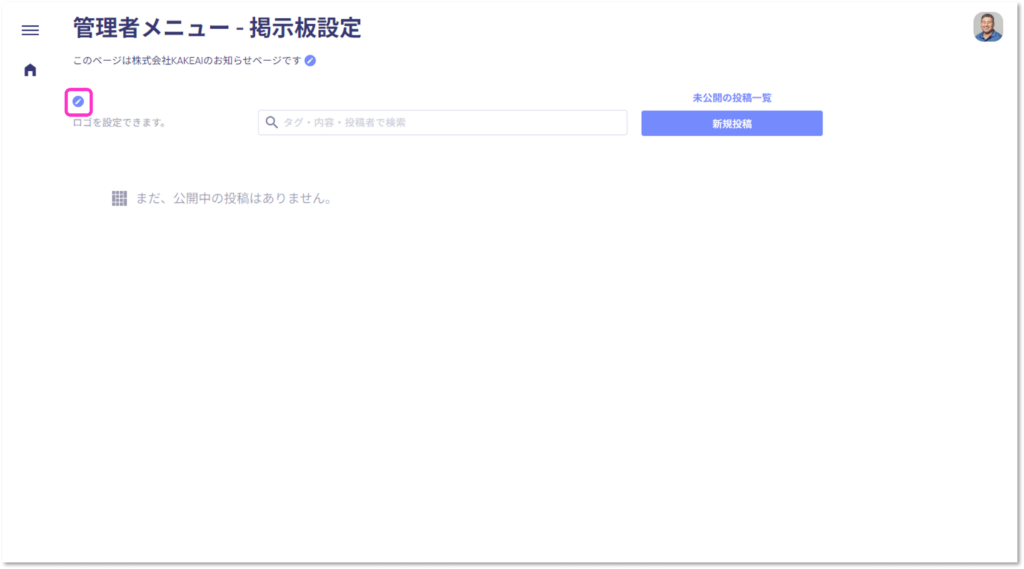Select text まだ、公開中の投稿はありません。
Screen dimensions: 1024x569
pos(234,199)
